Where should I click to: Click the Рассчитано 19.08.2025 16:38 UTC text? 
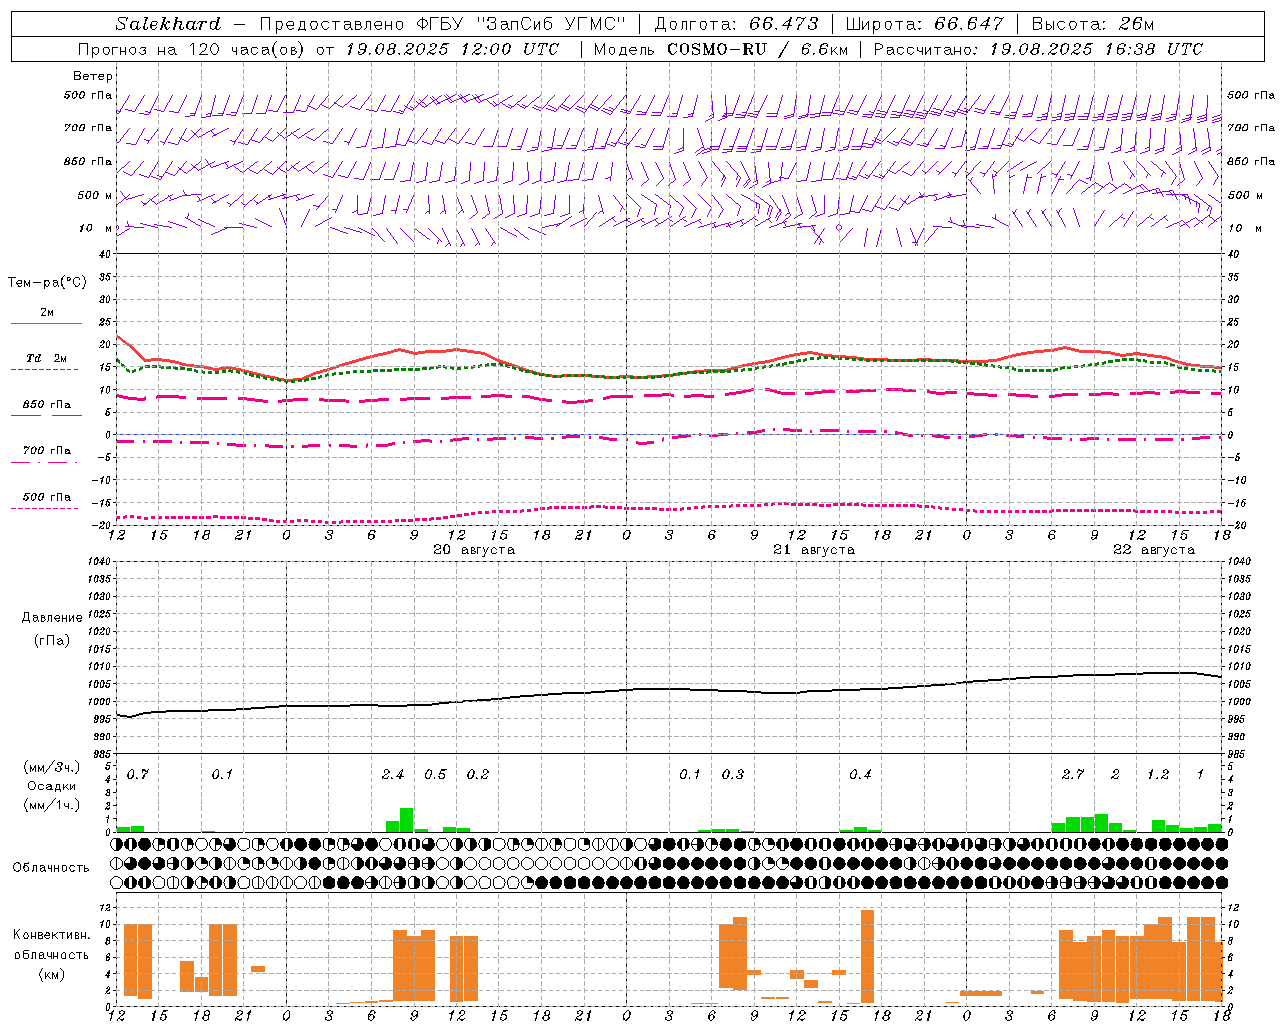coord(1039,49)
